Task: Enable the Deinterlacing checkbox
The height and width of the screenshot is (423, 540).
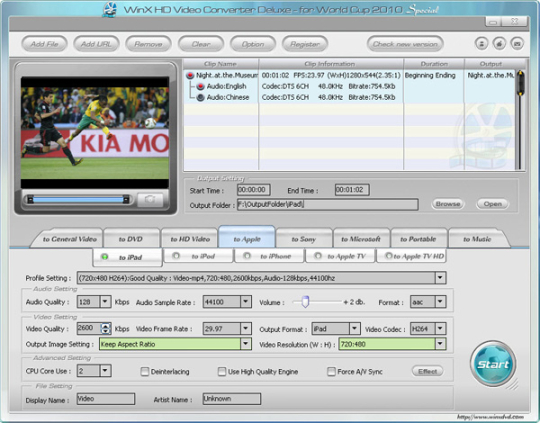Action: 145,371
